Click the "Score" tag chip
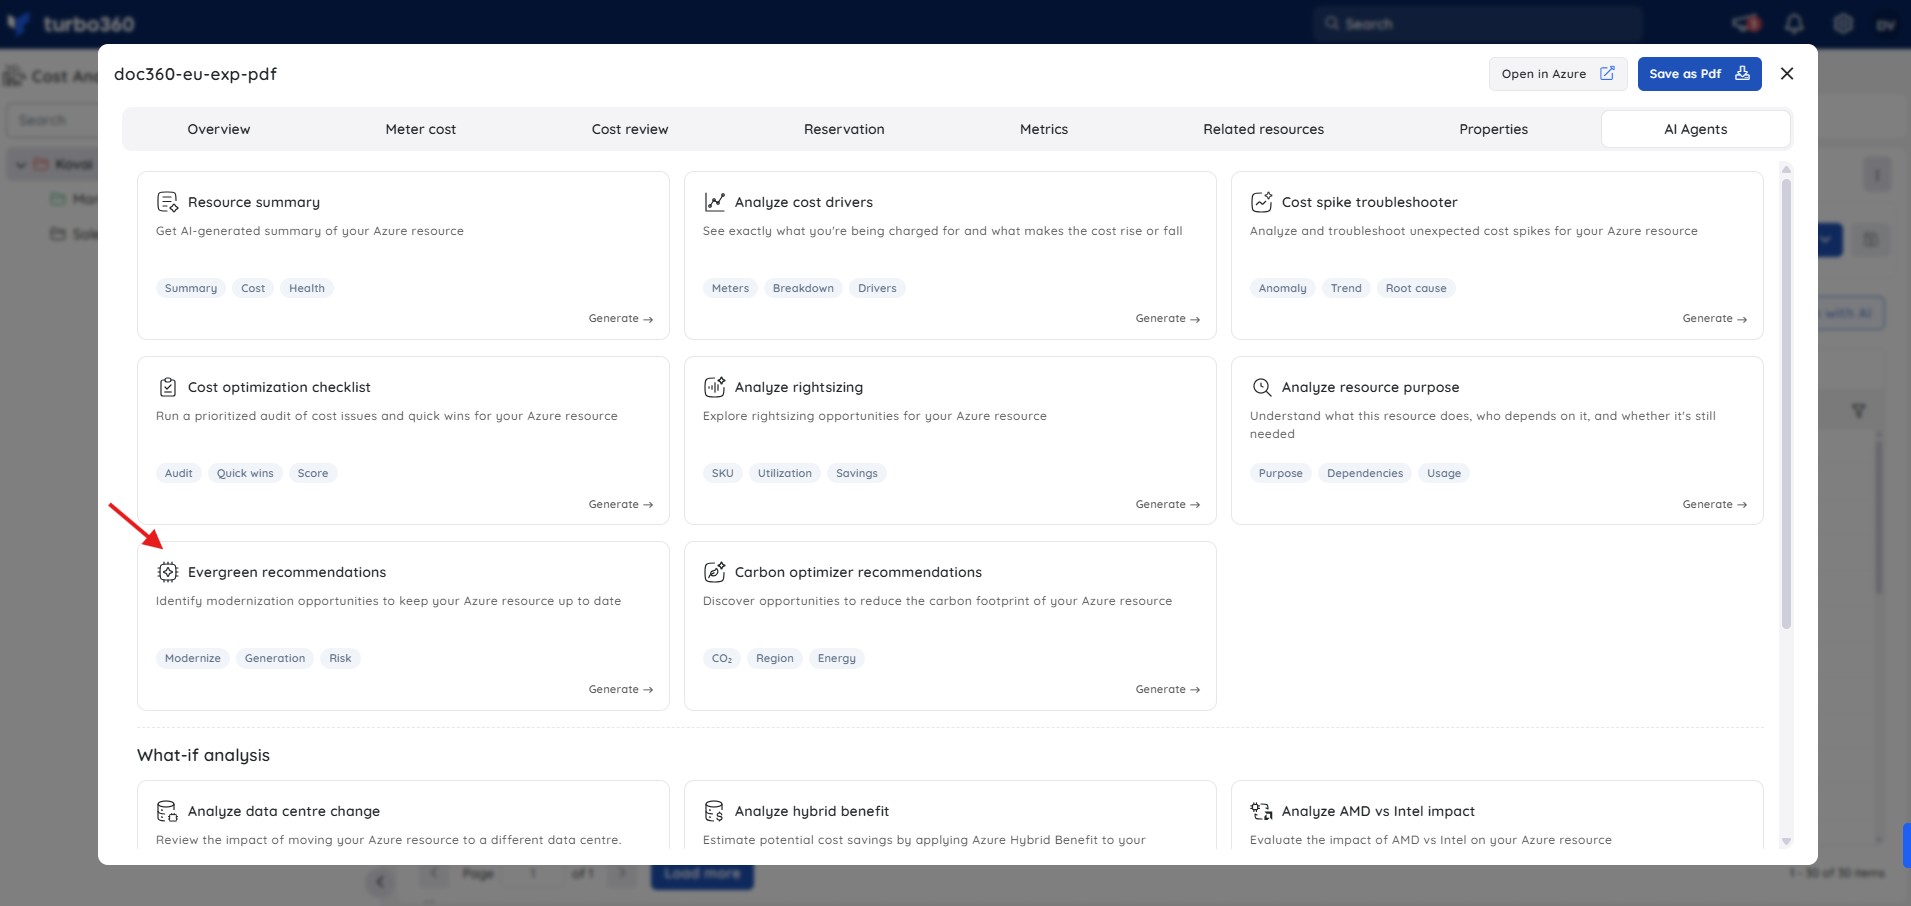The image size is (1911, 906). tap(313, 473)
